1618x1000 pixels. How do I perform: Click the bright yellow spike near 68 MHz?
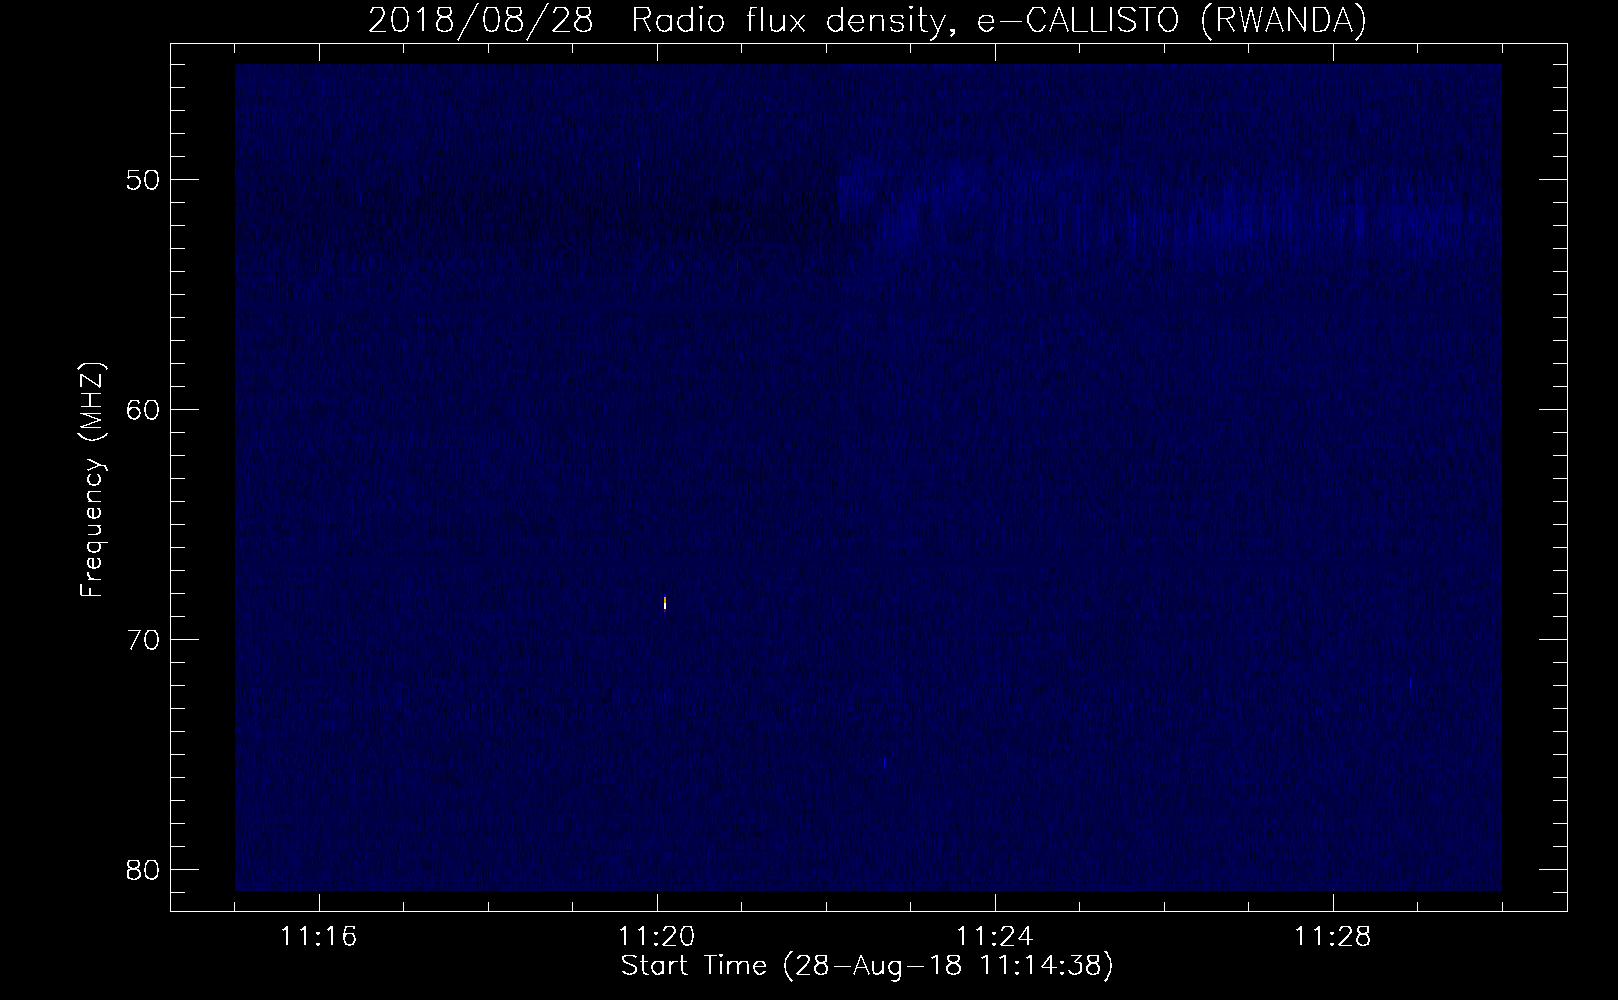[x=665, y=603]
